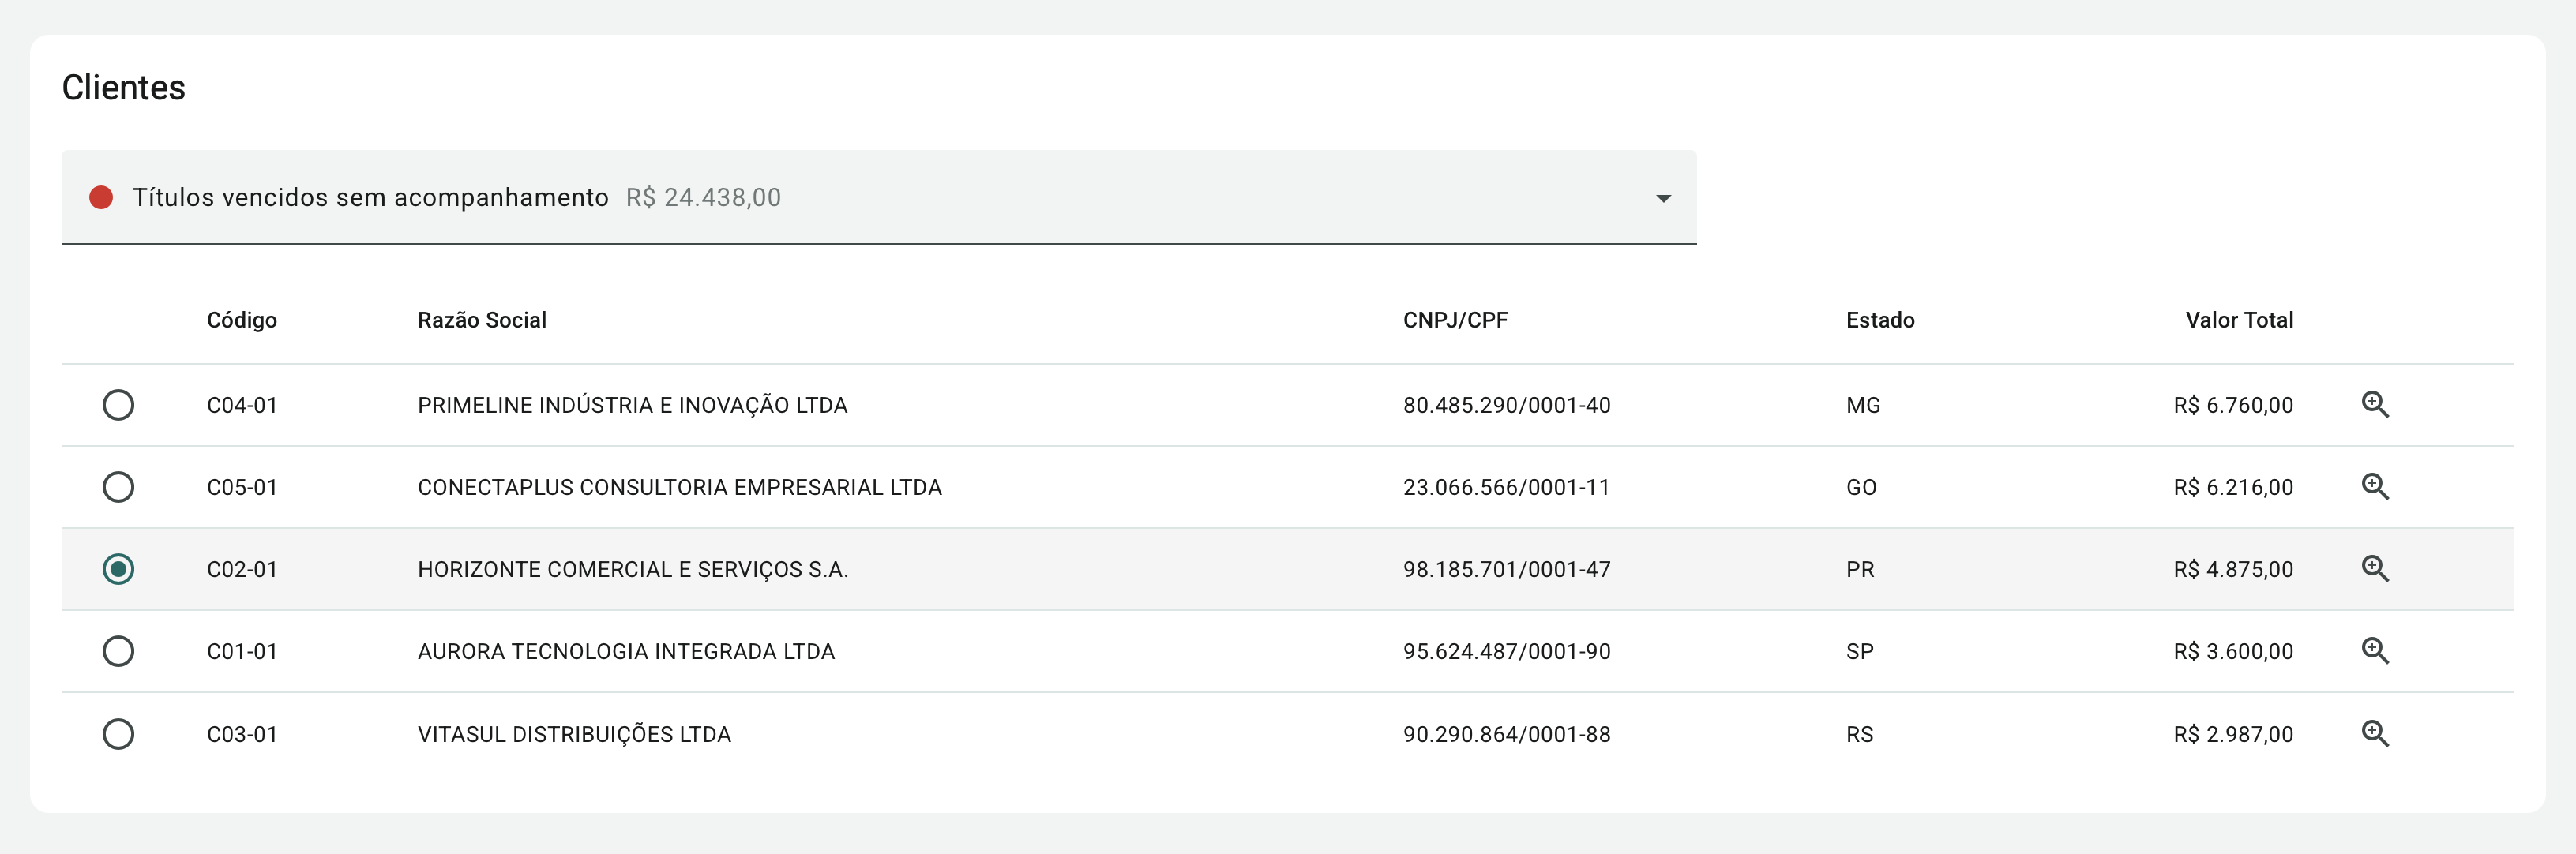
Task: Click the Razão Social column header
Action: click(x=482, y=320)
